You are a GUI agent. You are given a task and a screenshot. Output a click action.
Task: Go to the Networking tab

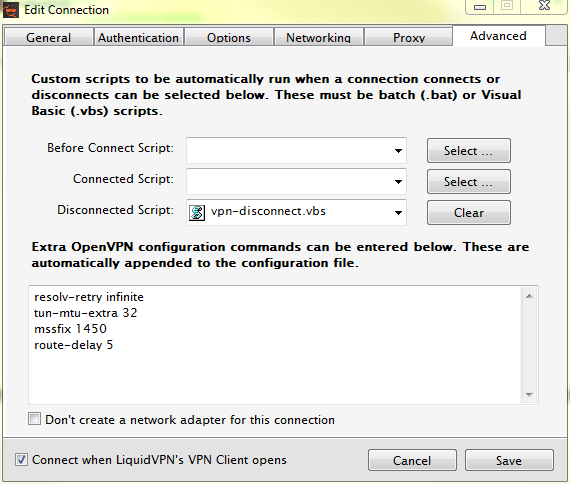point(318,37)
